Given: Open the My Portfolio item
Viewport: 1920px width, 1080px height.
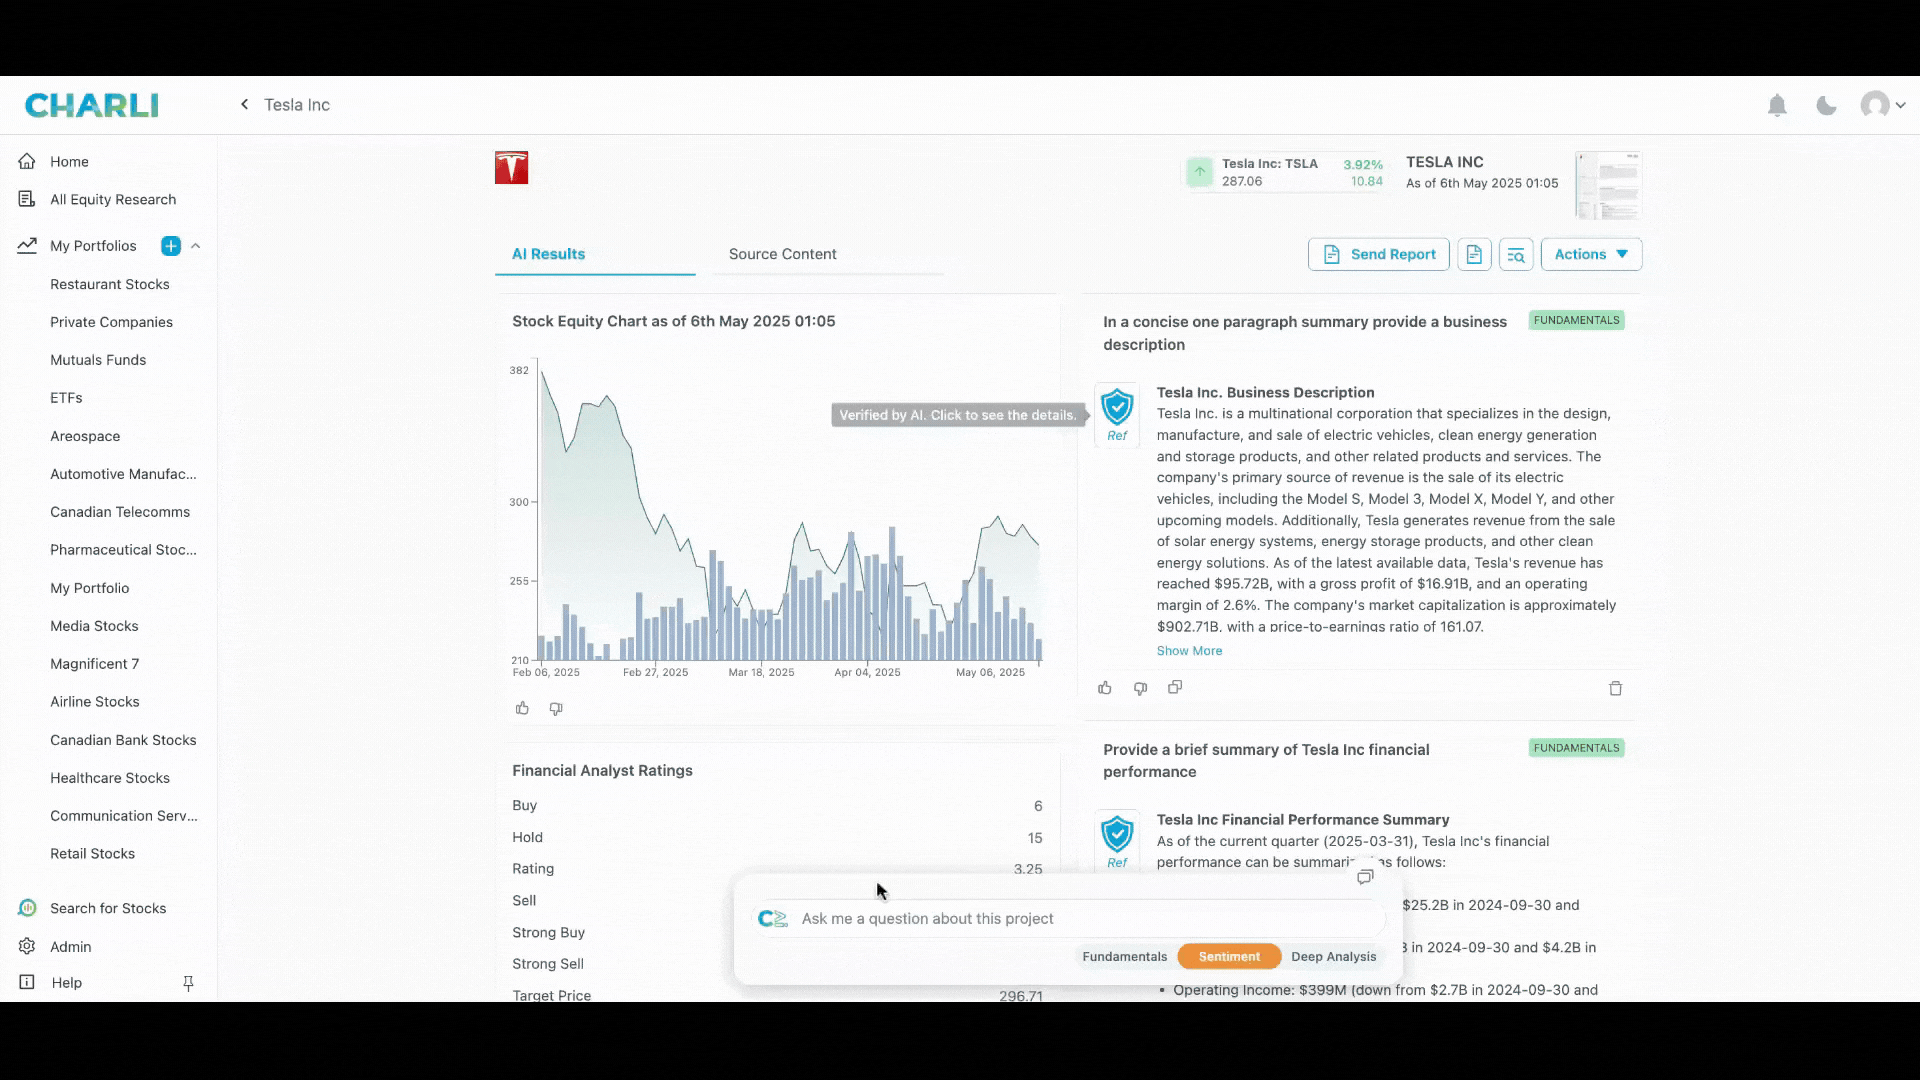Looking at the screenshot, I should [89, 588].
